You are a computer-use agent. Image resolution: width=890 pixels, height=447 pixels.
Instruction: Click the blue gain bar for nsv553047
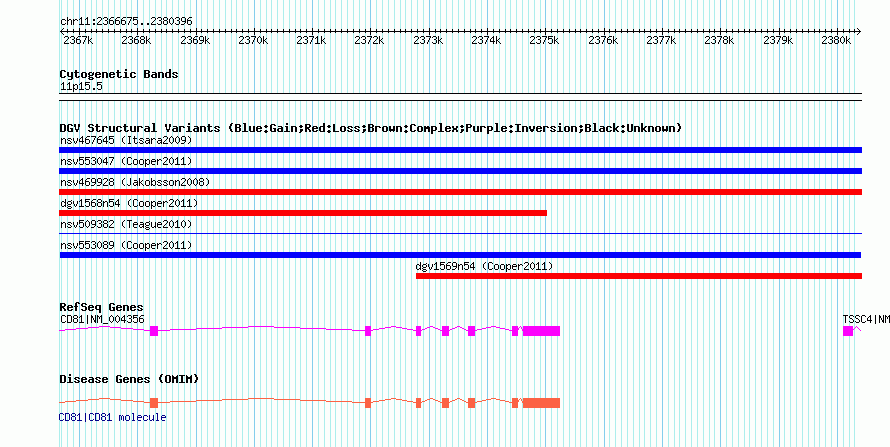[x=460, y=171]
